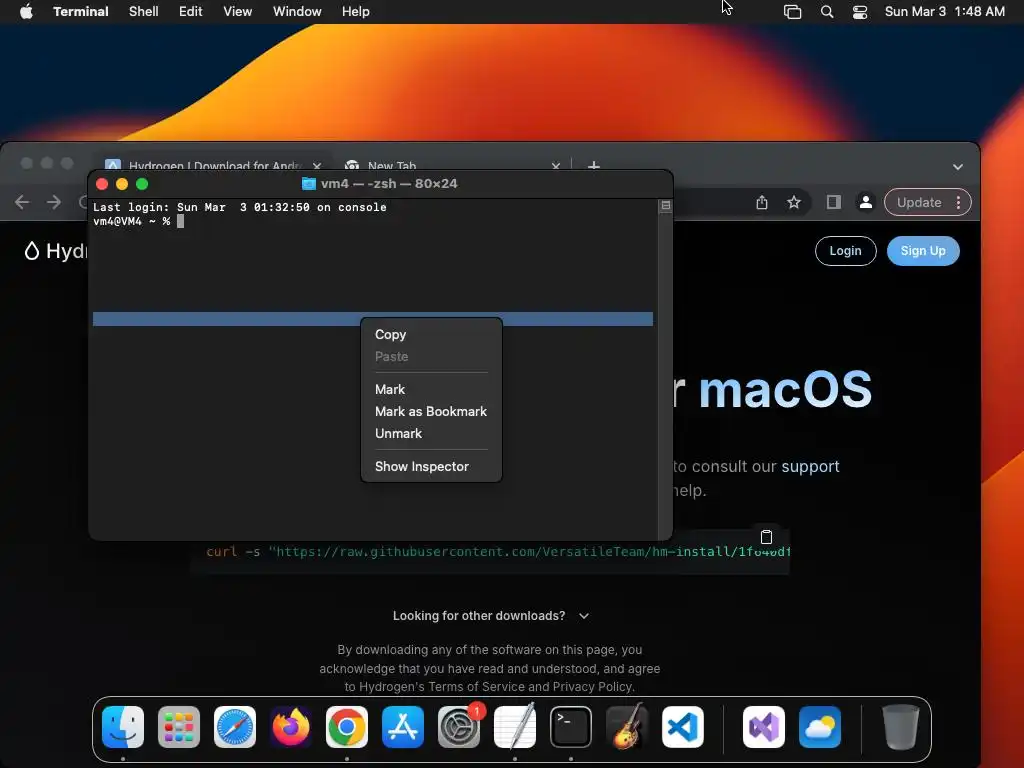Open the View menu in the menu bar

point(238,11)
